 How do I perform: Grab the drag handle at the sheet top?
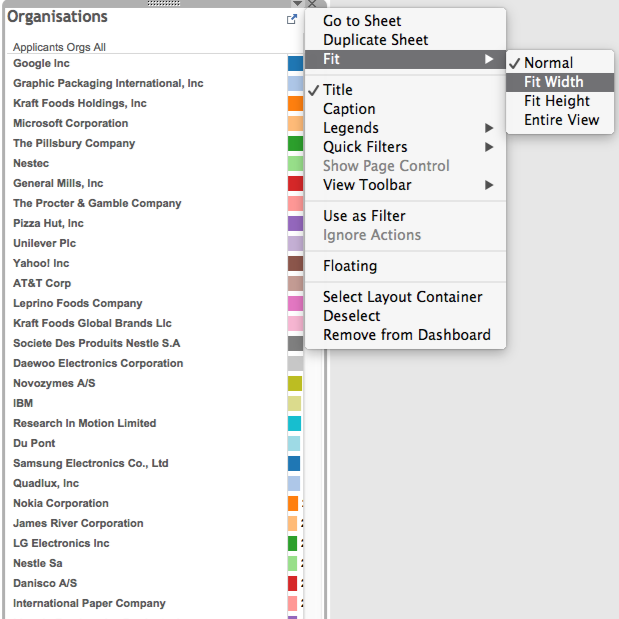(x=163, y=3)
